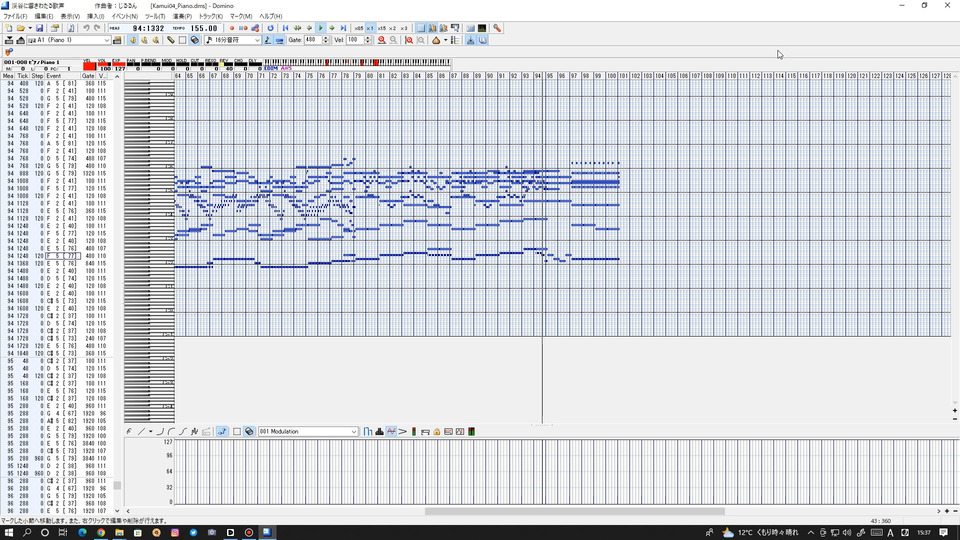
Task: Expand the arrow next to the metronome icon
Action: pos(445,40)
